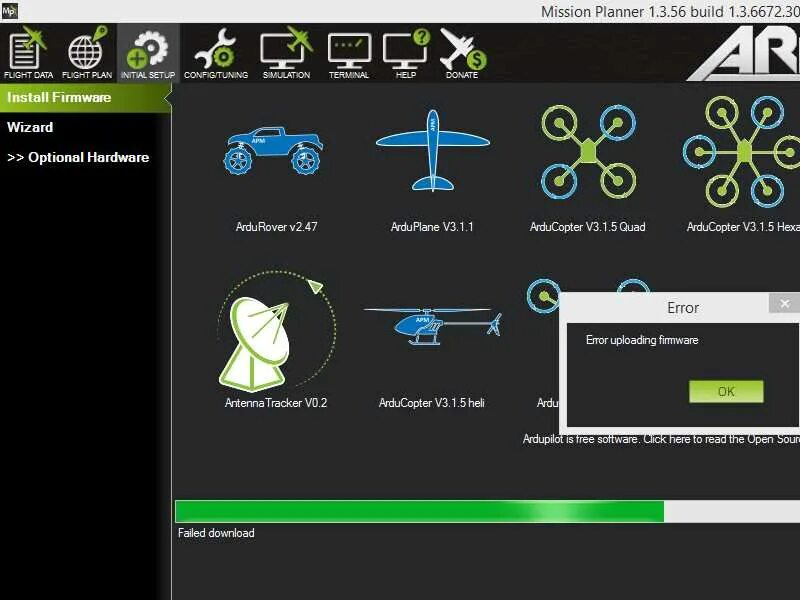The width and height of the screenshot is (800, 600).
Task: Click the Ardupilot free software license link
Action: (x=661, y=439)
